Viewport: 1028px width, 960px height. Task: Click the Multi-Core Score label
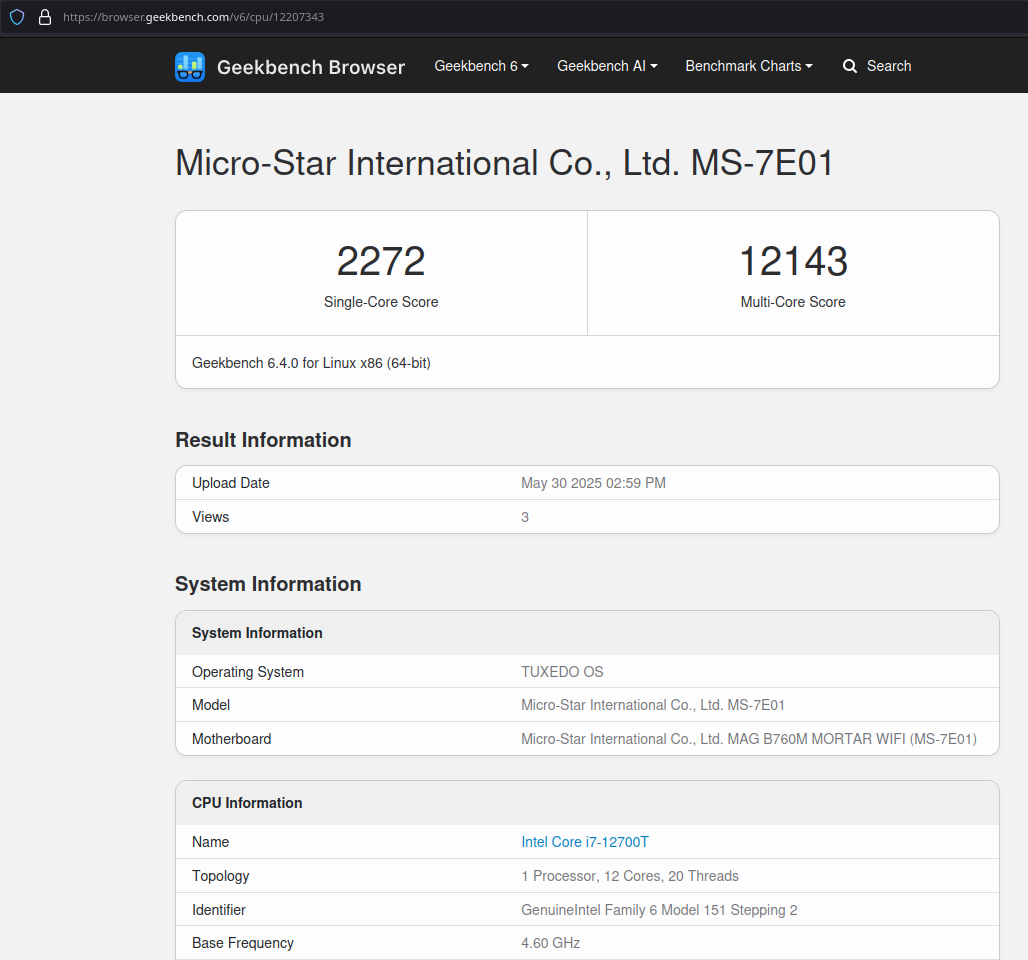coord(793,302)
